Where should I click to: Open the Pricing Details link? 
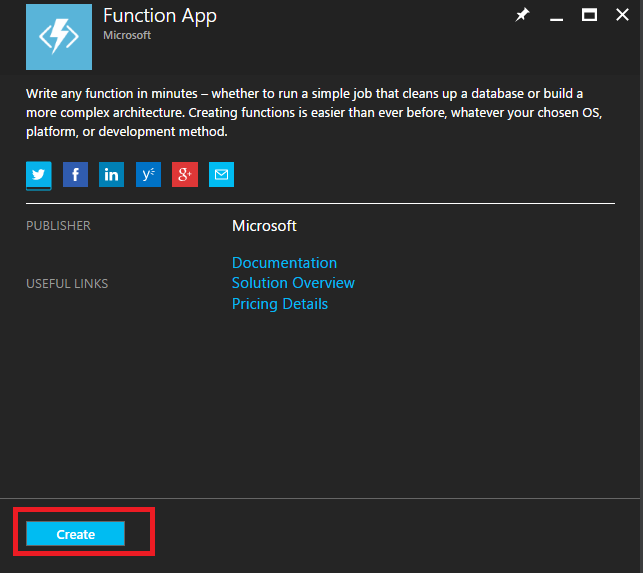280,304
